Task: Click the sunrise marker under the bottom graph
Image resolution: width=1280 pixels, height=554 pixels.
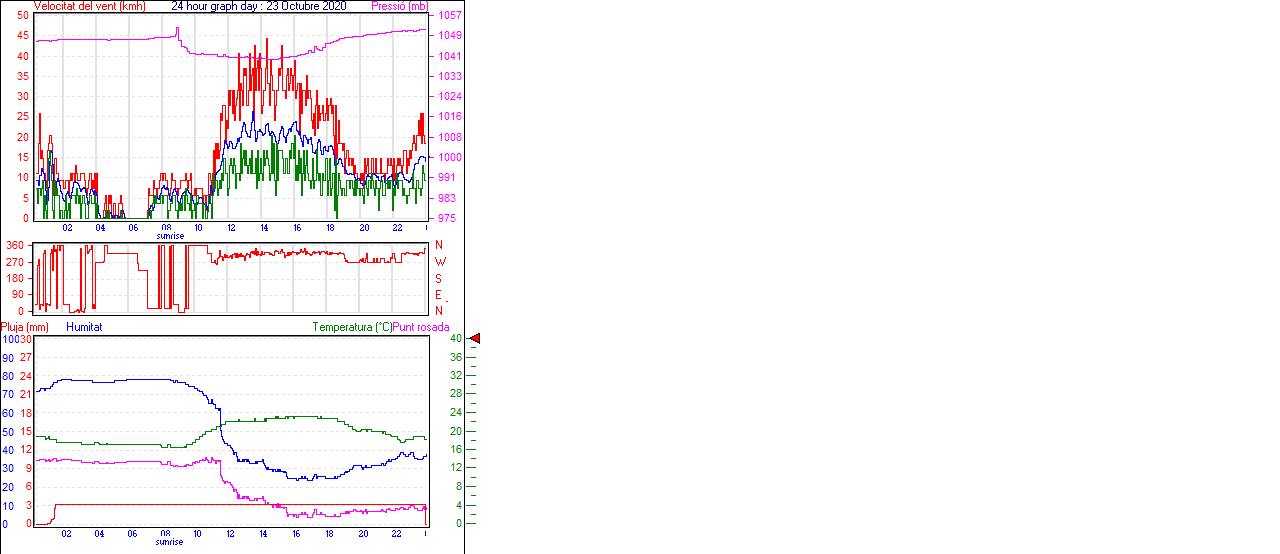Action: pyautogui.click(x=169, y=542)
